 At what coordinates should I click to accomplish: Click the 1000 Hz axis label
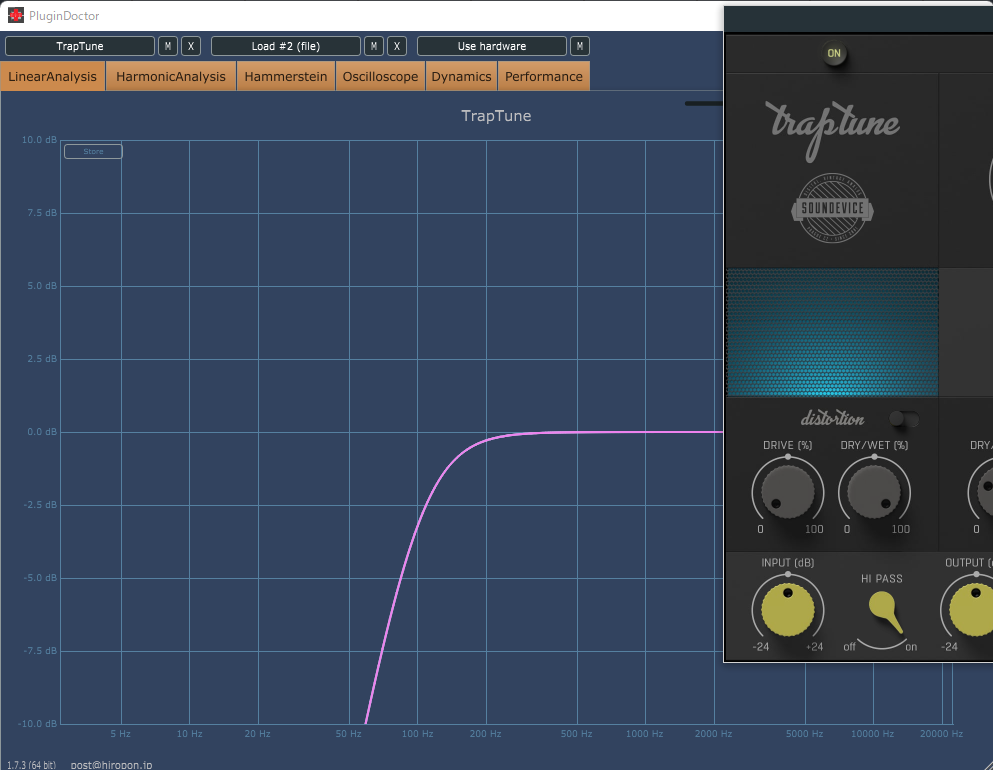pos(645,734)
